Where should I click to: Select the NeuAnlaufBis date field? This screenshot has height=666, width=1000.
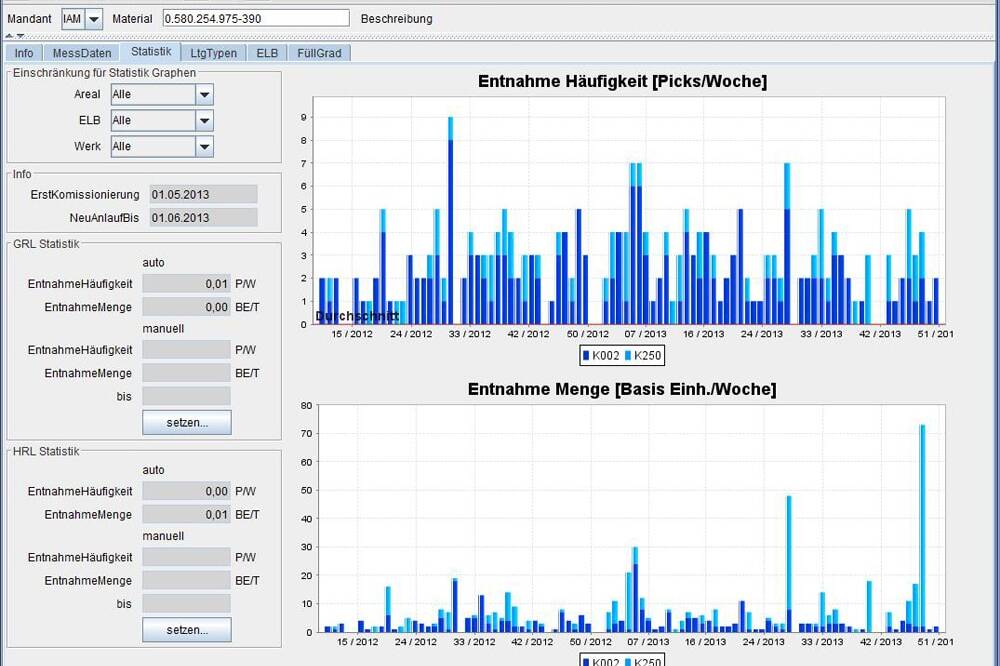click(203, 218)
